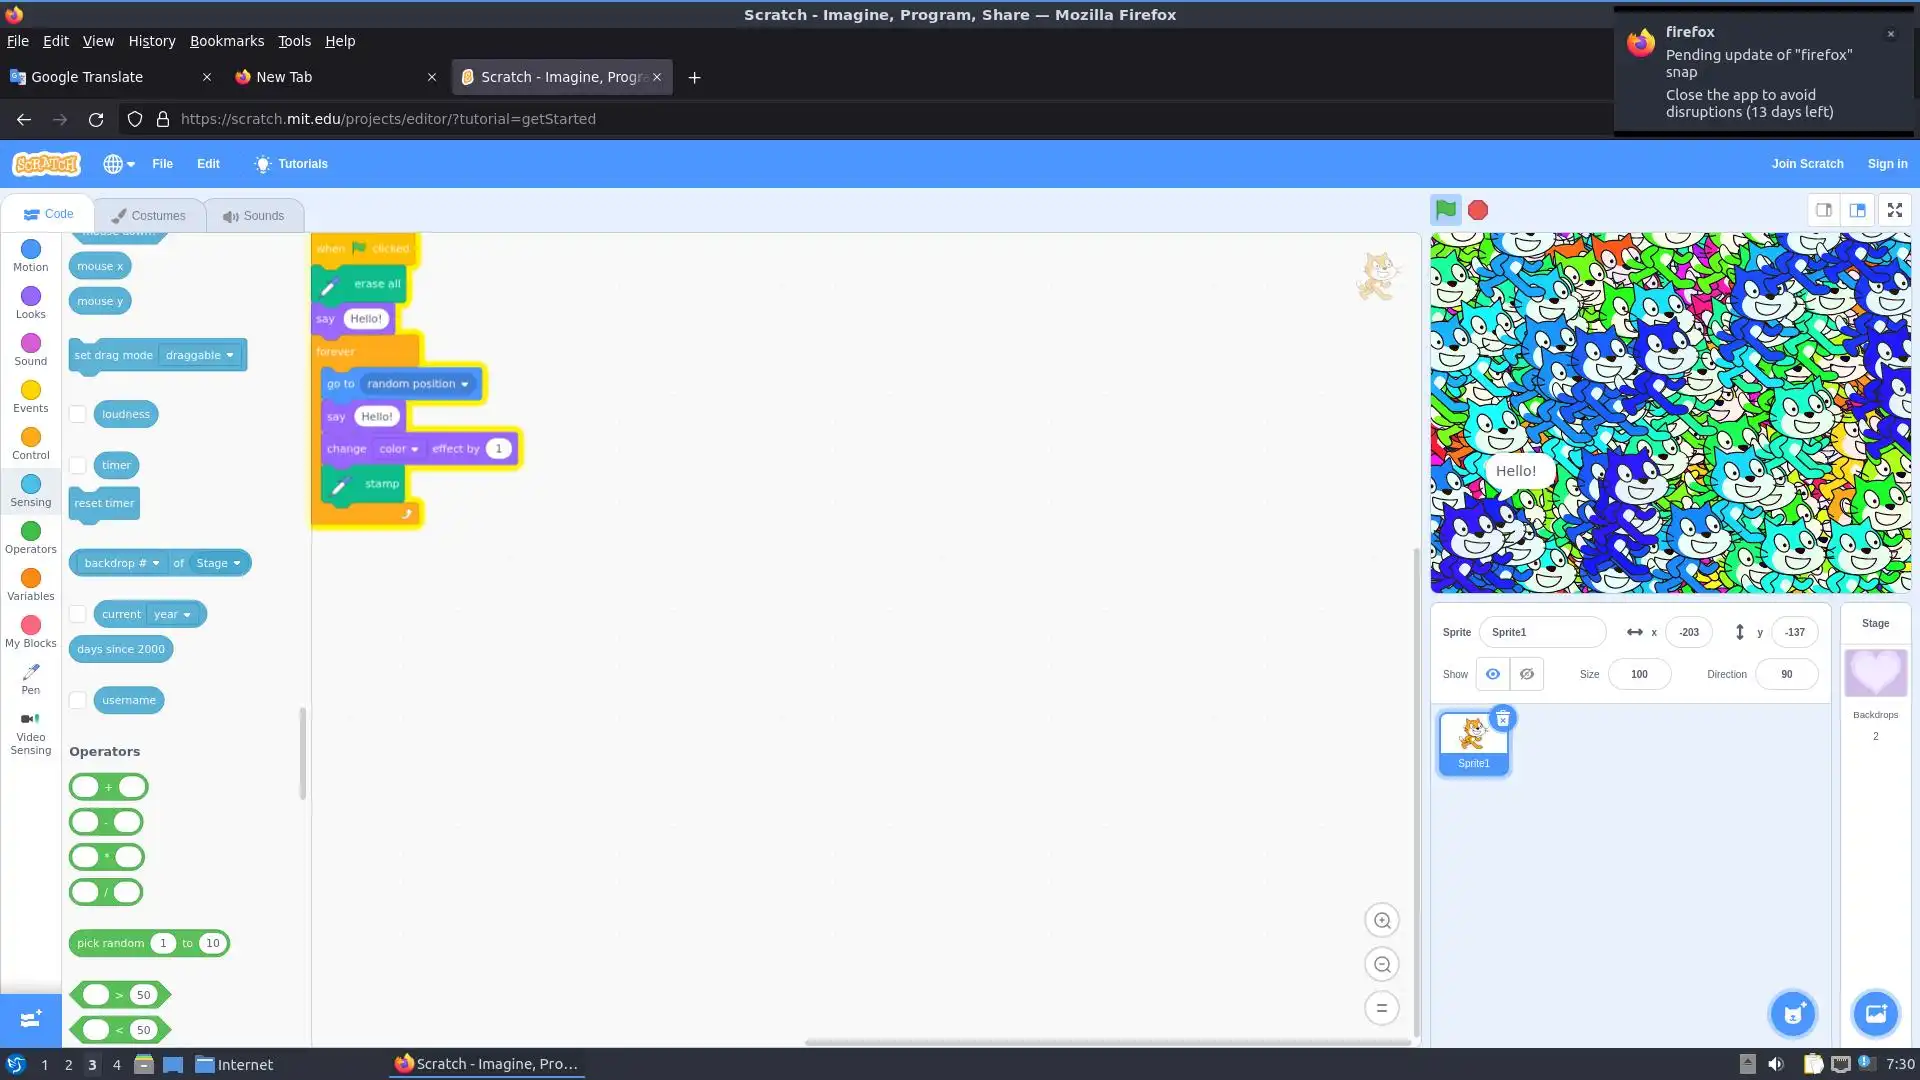Enter full screen stage mode
Screen dimensions: 1920x1080
pyautogui.click(x=1894, y=210)
